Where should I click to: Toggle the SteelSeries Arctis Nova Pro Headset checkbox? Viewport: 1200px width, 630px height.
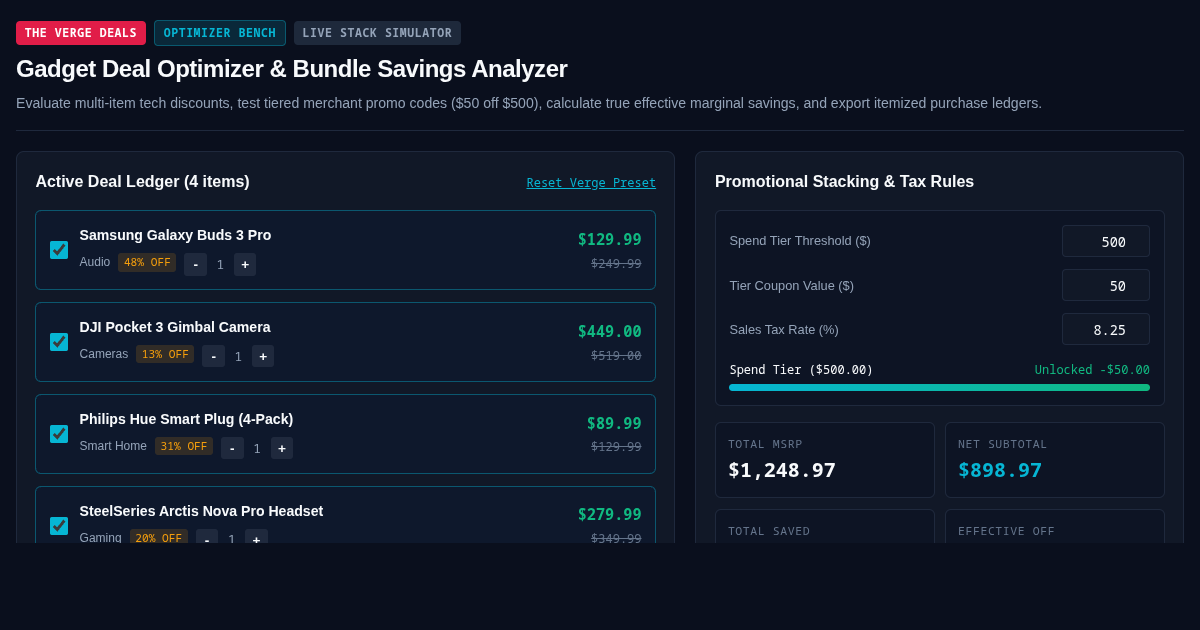tap(59, 526)
